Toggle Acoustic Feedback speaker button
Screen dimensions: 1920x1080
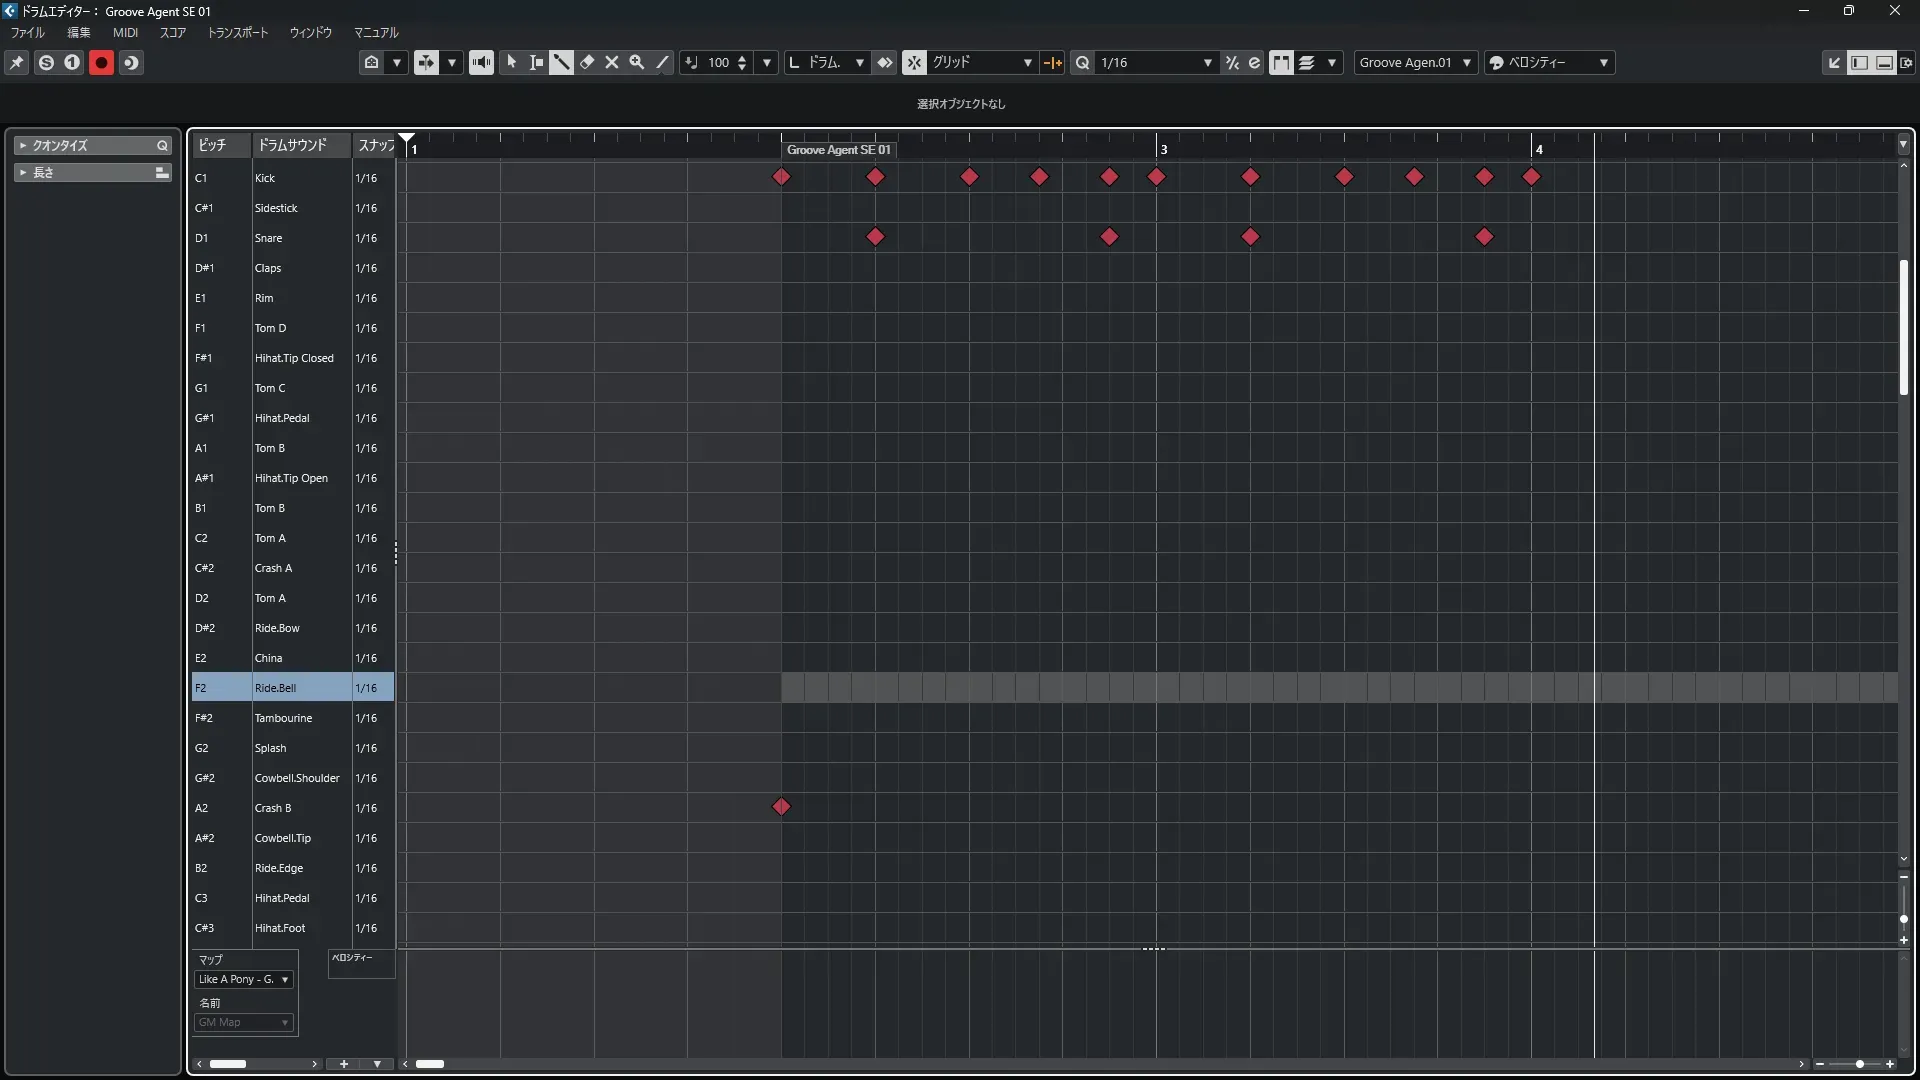pyautogui.click(x=481, y=62)
